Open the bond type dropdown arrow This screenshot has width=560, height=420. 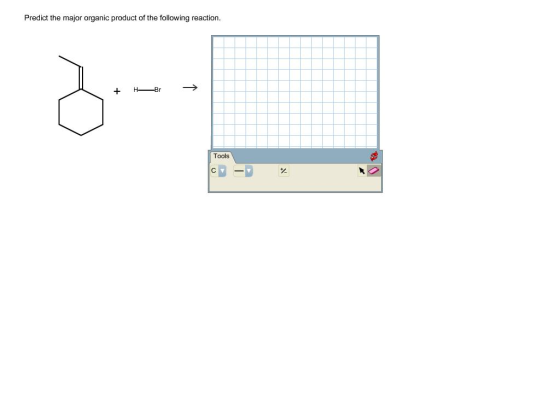(x=249, y=171)
